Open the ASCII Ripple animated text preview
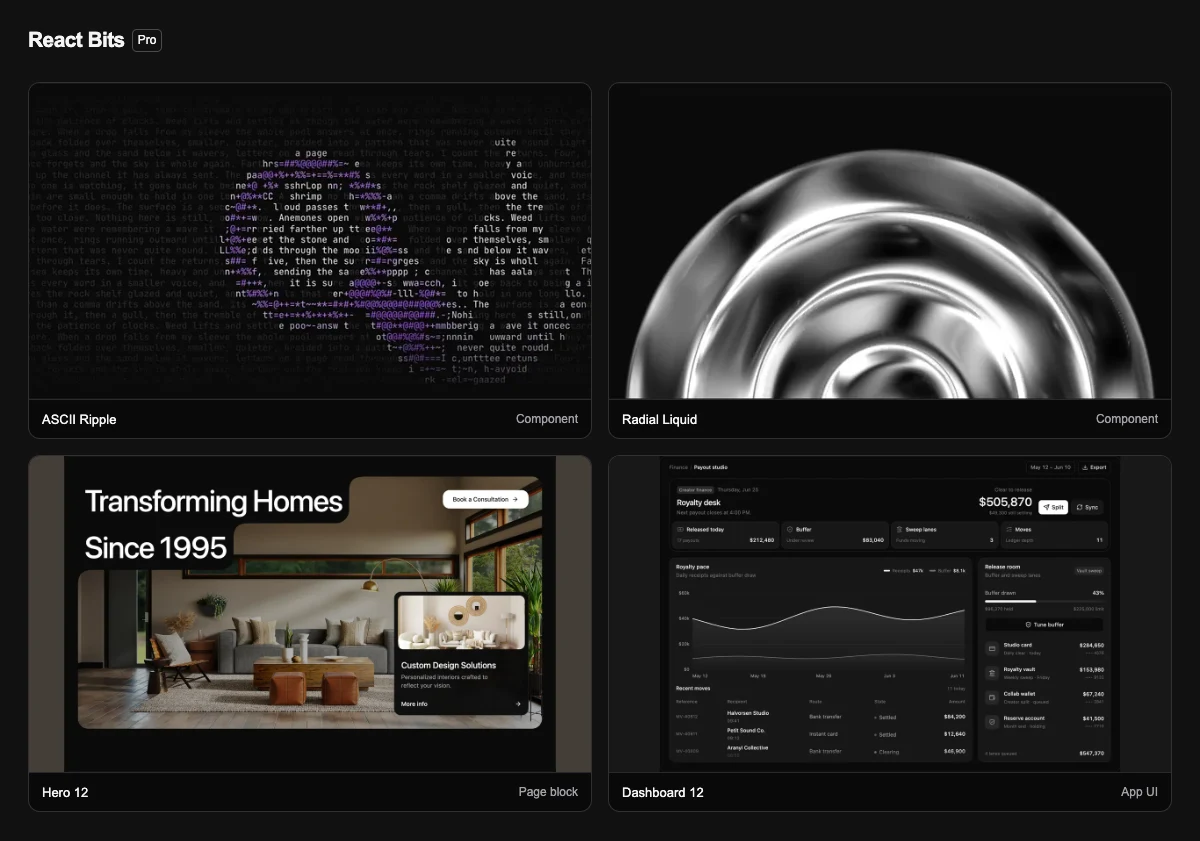This screenshot has height=841, width=1200. click(310, 241)
